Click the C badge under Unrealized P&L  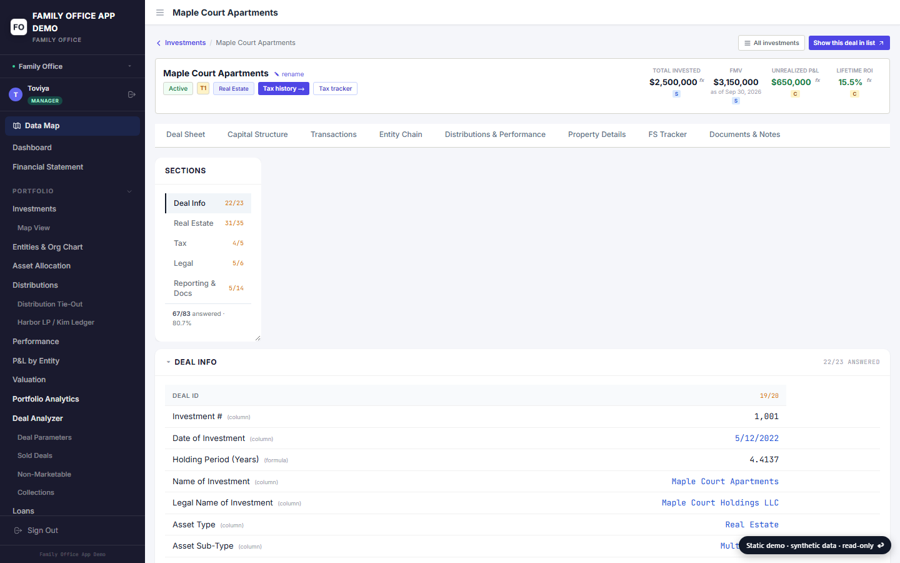point(795,94)
